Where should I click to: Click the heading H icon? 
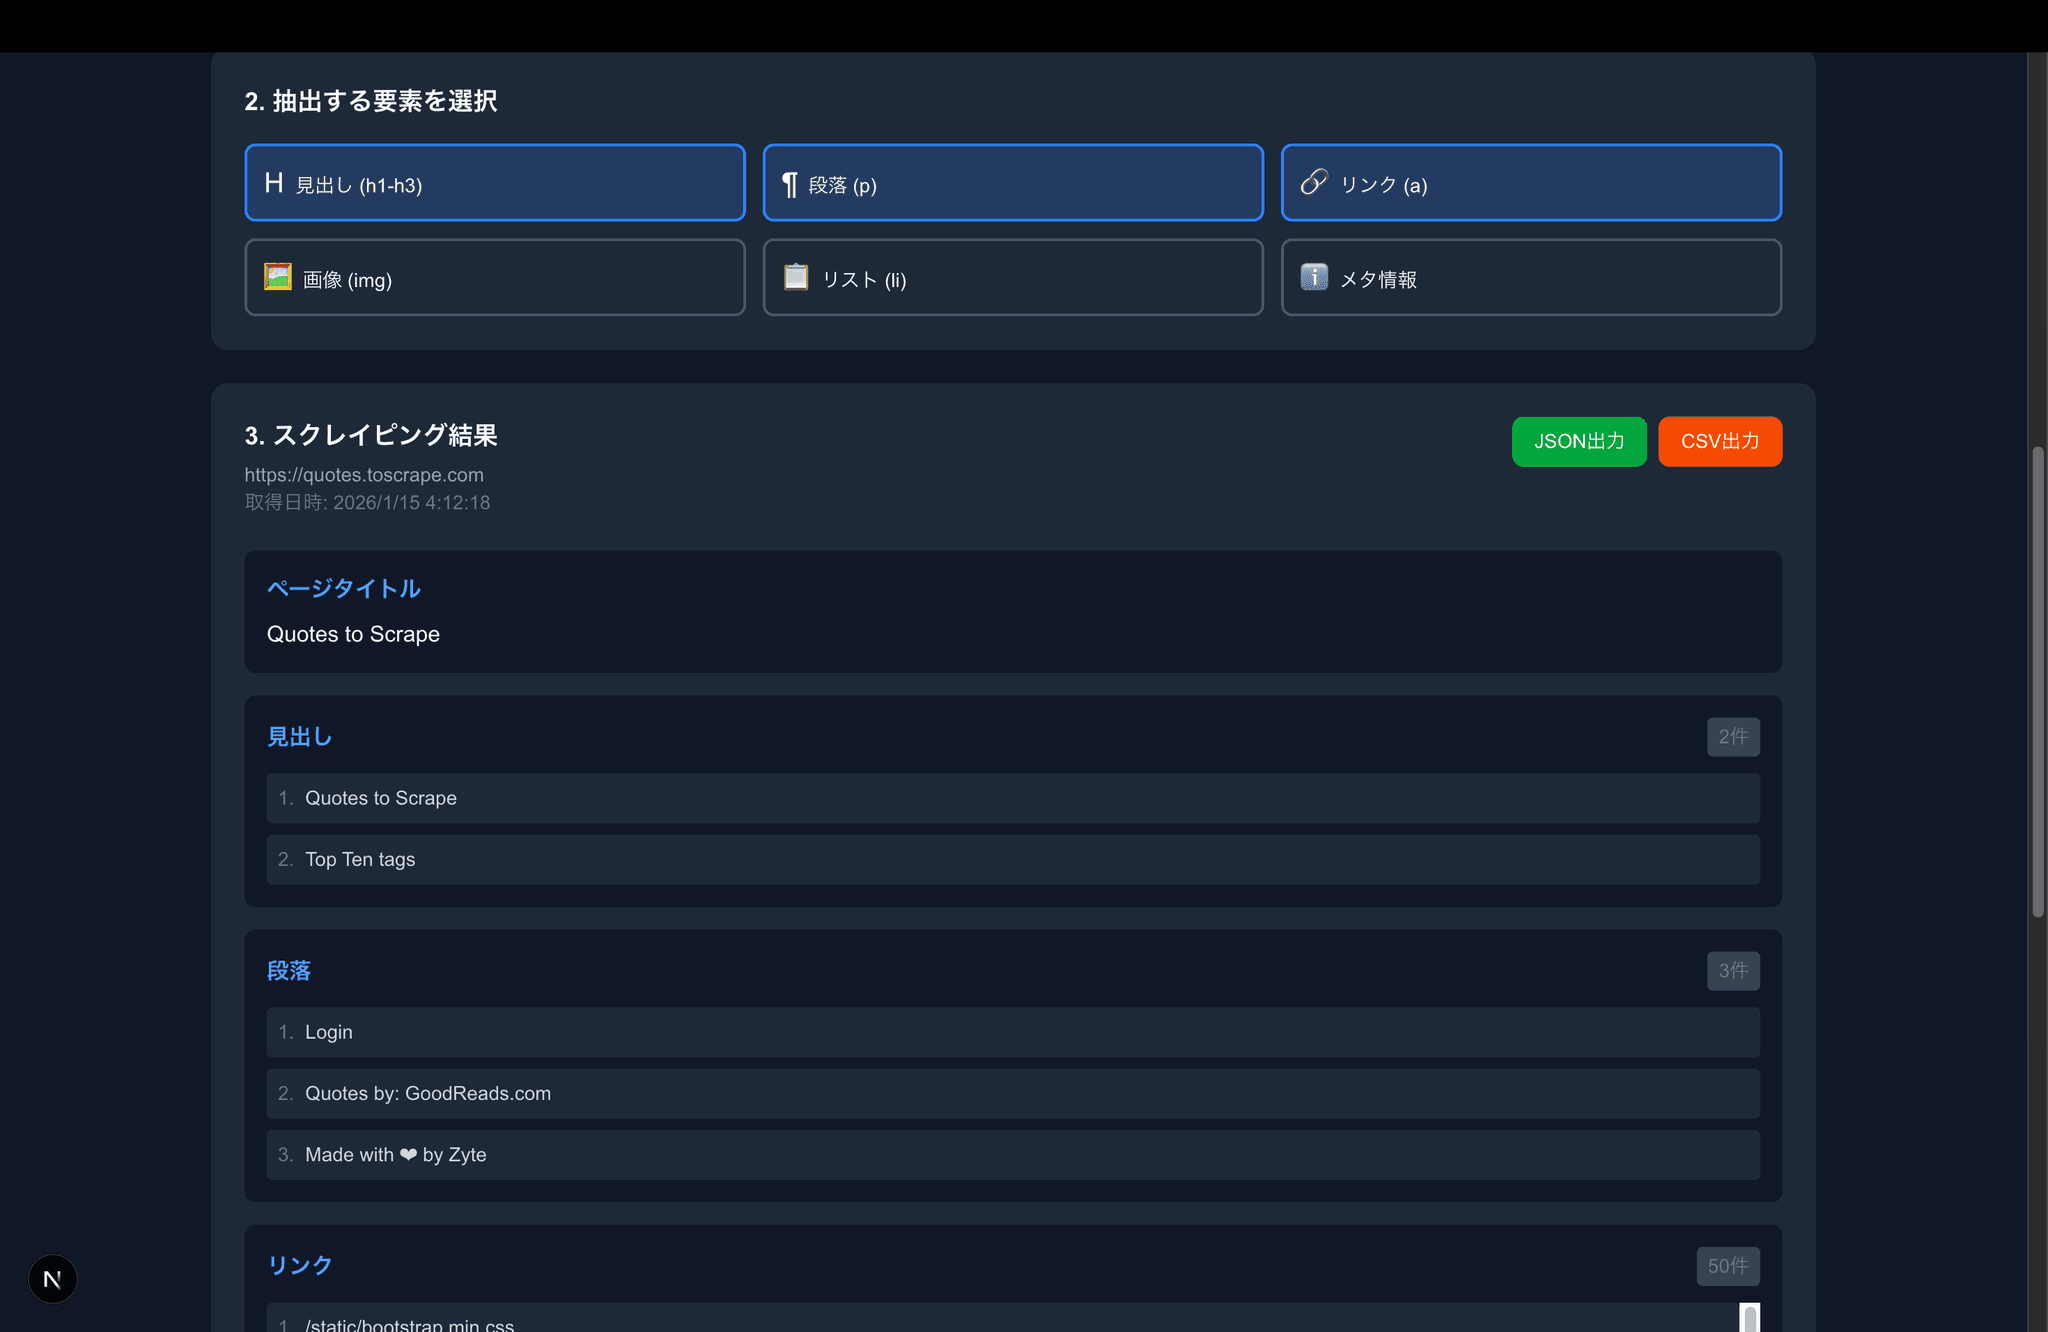274,183
